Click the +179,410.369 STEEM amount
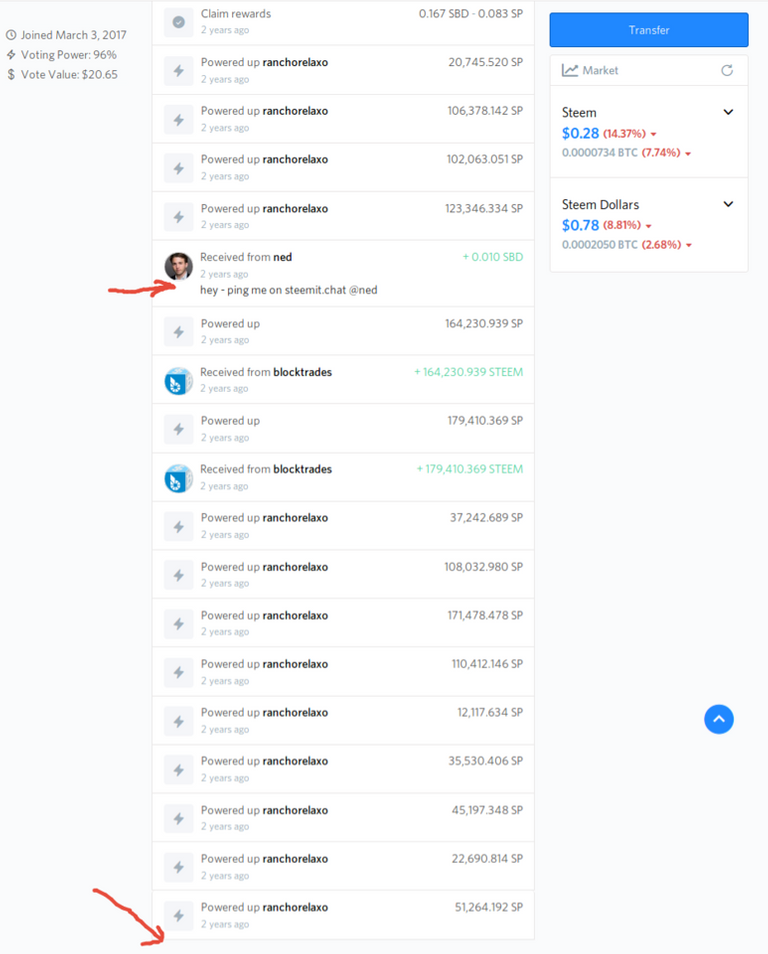 470,469
